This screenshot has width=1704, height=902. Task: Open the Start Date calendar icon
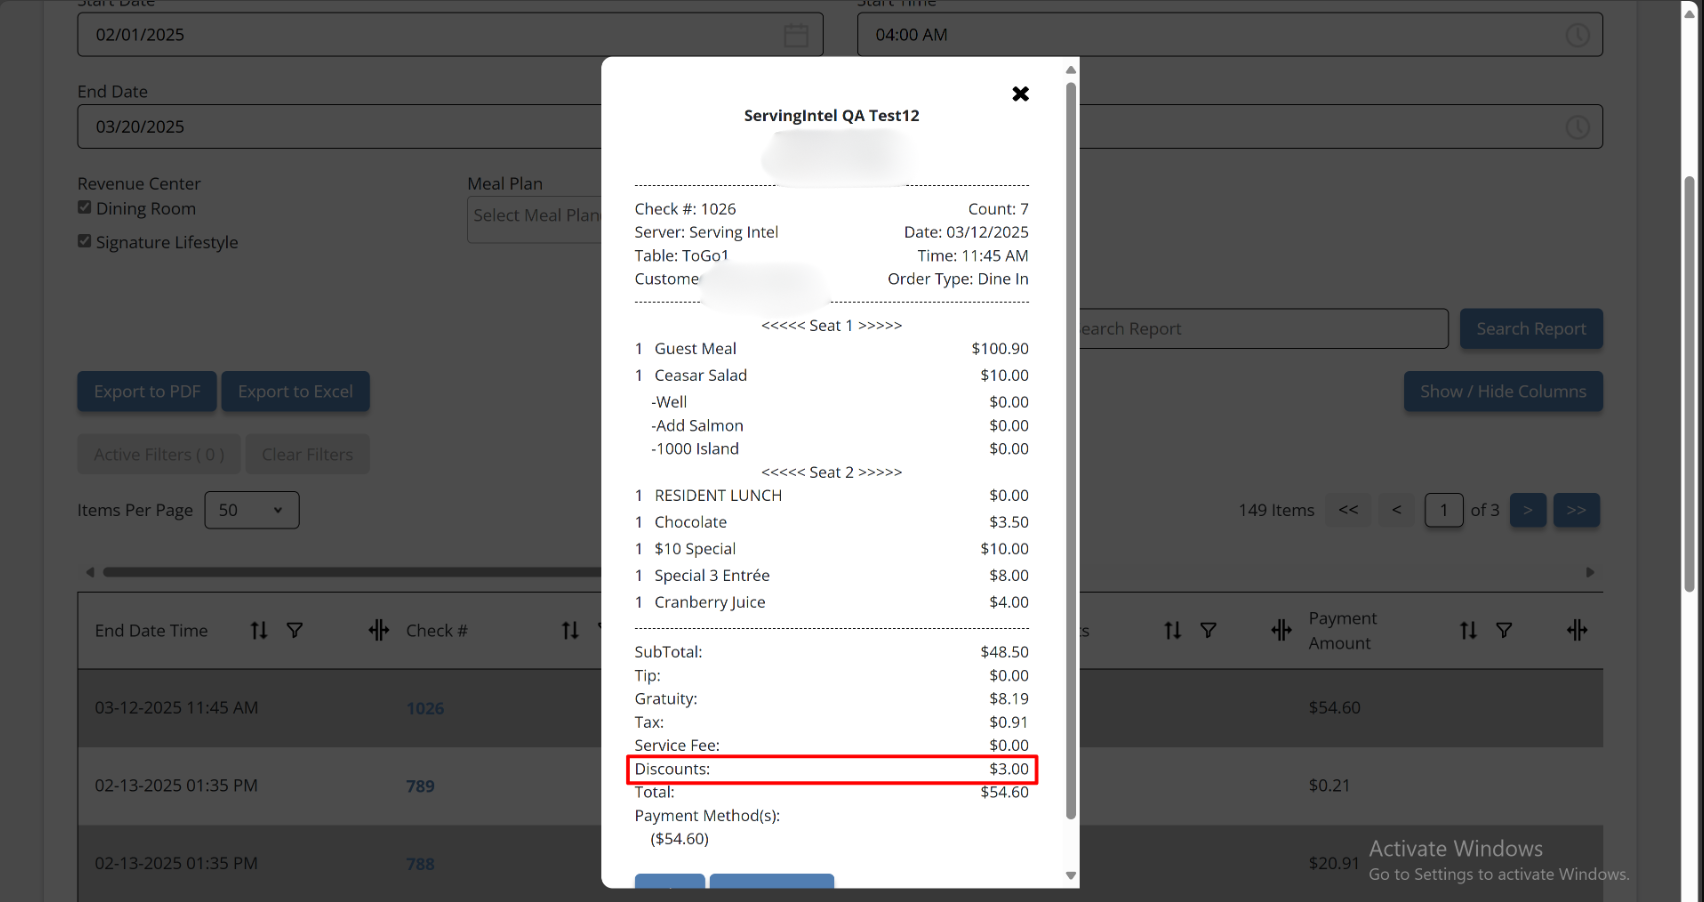coord(796,35)
